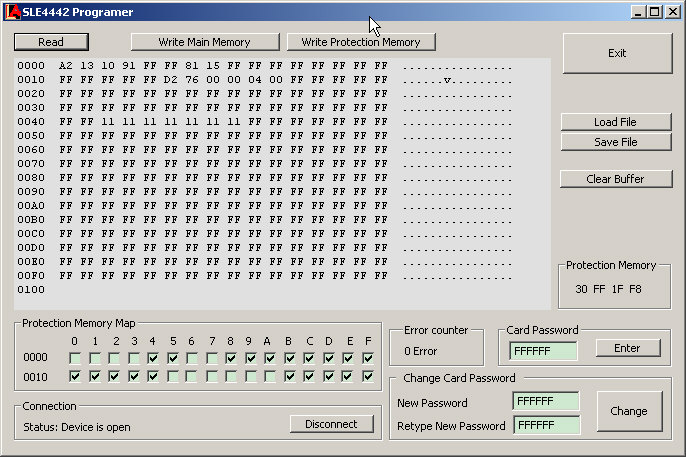Screen dimensions: 686x457
Task: Click Write Protection Memory button
Action: [361, 42]
